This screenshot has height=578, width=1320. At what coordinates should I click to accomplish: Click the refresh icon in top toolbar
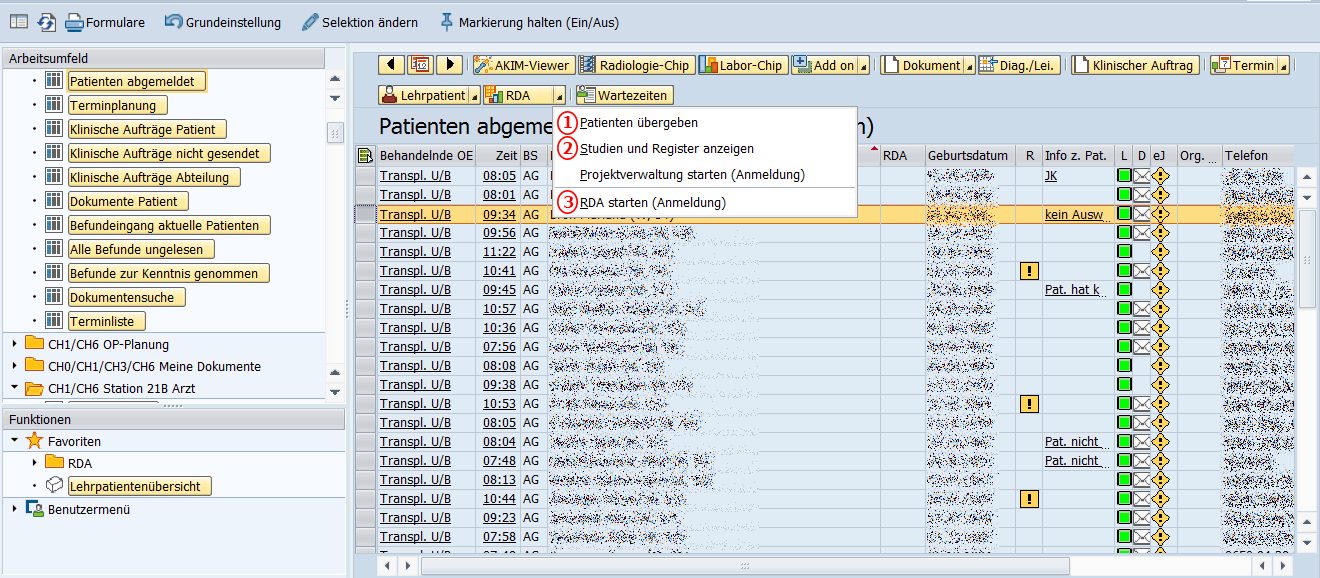[x=47, y=22]
